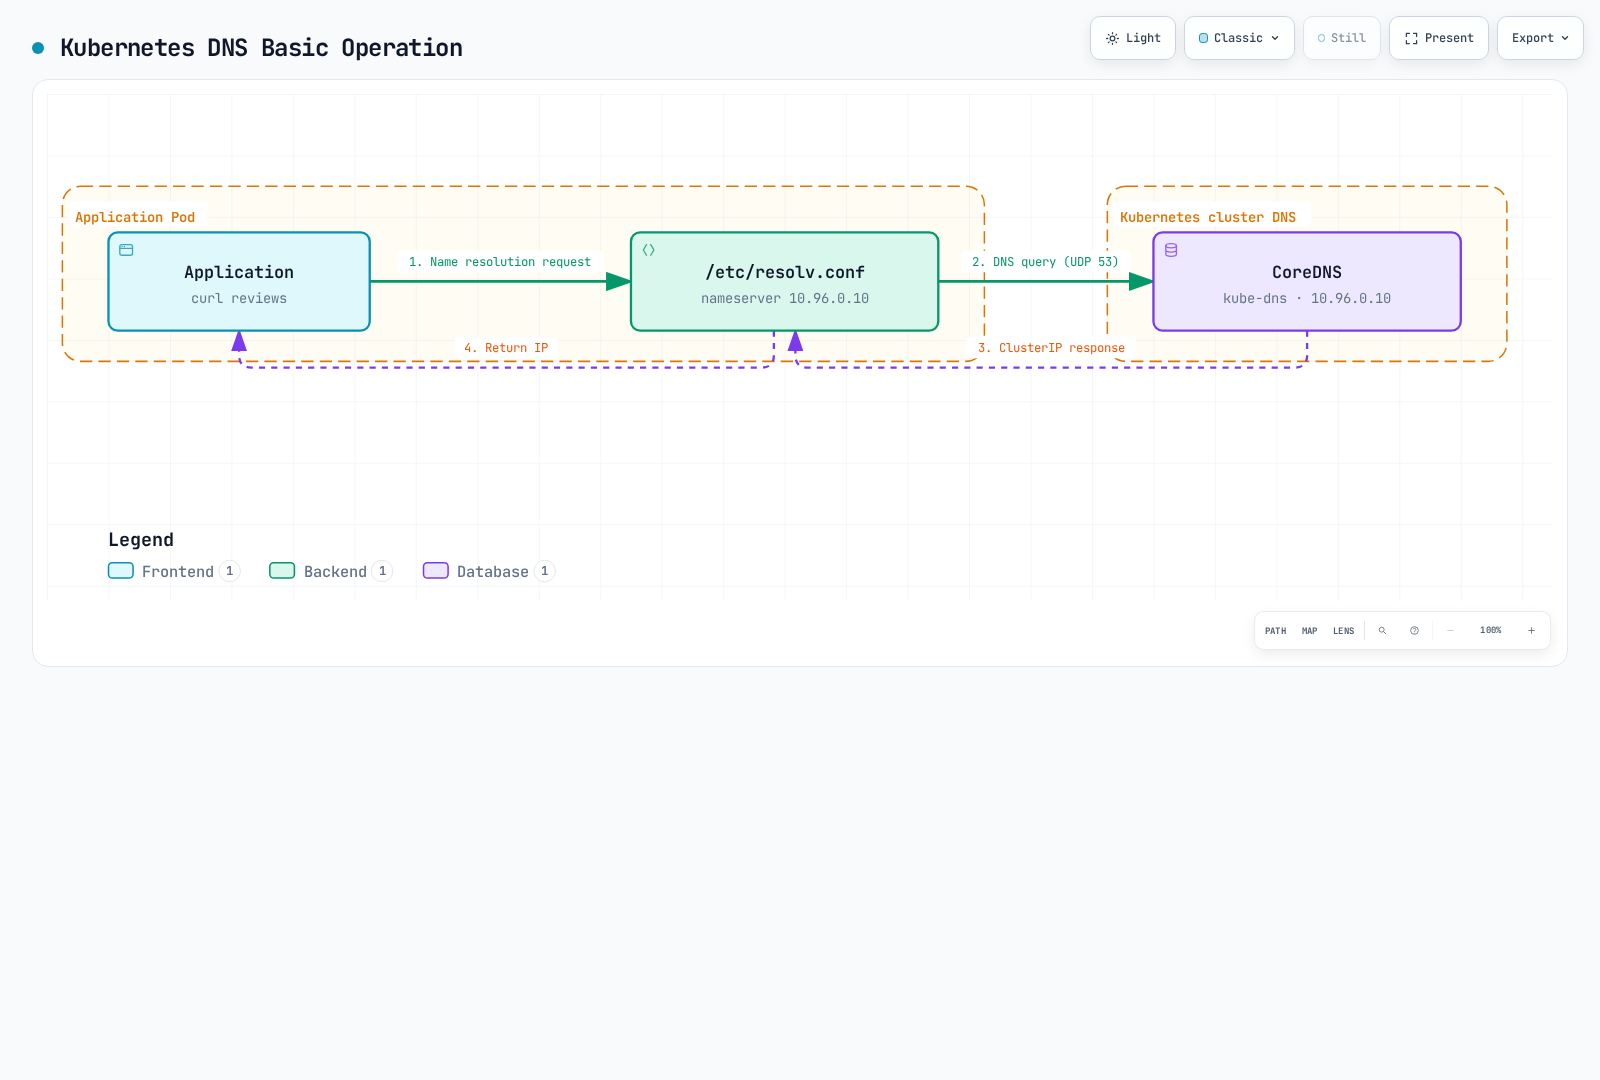Image resolution: width=1600 pixels, height=1080 pixels.
Task: Click the 'Application Pod' group label
Action: 135,217
